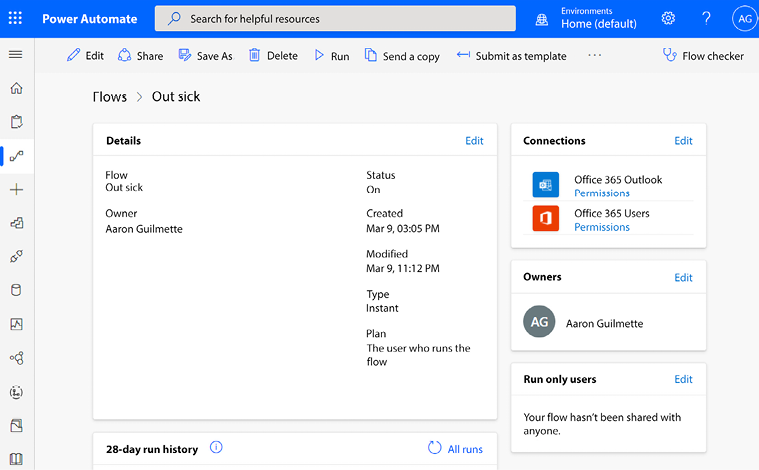Open My flows icon in sidebar
Image resolution: width=759 pixels, height=470 pixels.
pos(16,156)
